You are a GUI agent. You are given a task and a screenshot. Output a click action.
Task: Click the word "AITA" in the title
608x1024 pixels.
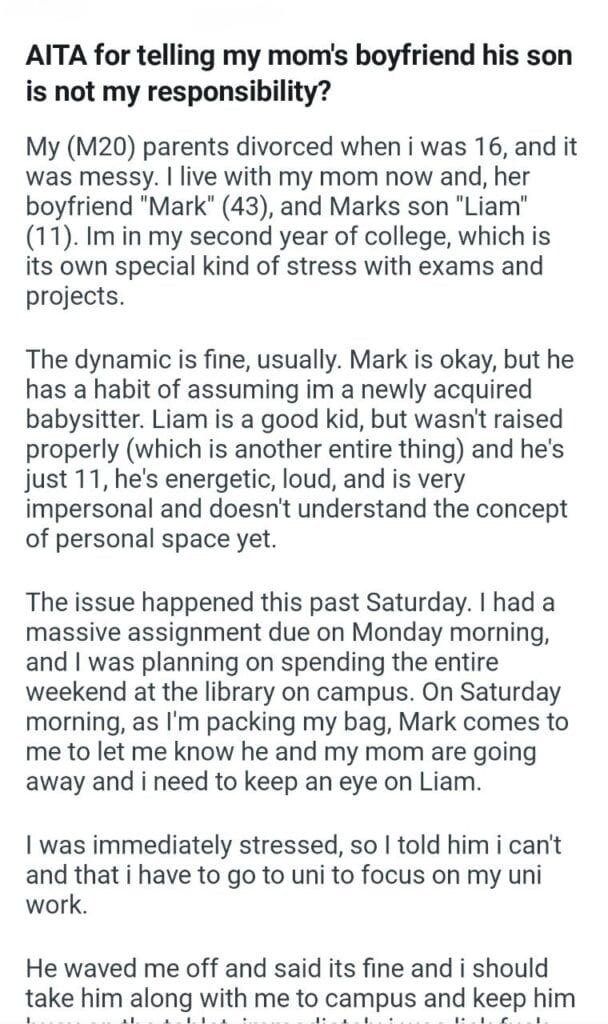coord(58,57)
